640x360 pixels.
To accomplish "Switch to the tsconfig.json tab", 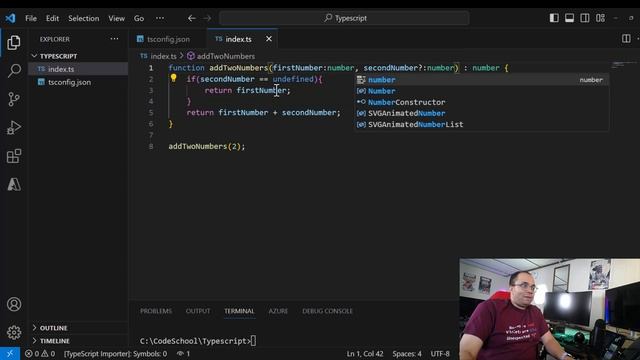I will [x=168, y=39].
